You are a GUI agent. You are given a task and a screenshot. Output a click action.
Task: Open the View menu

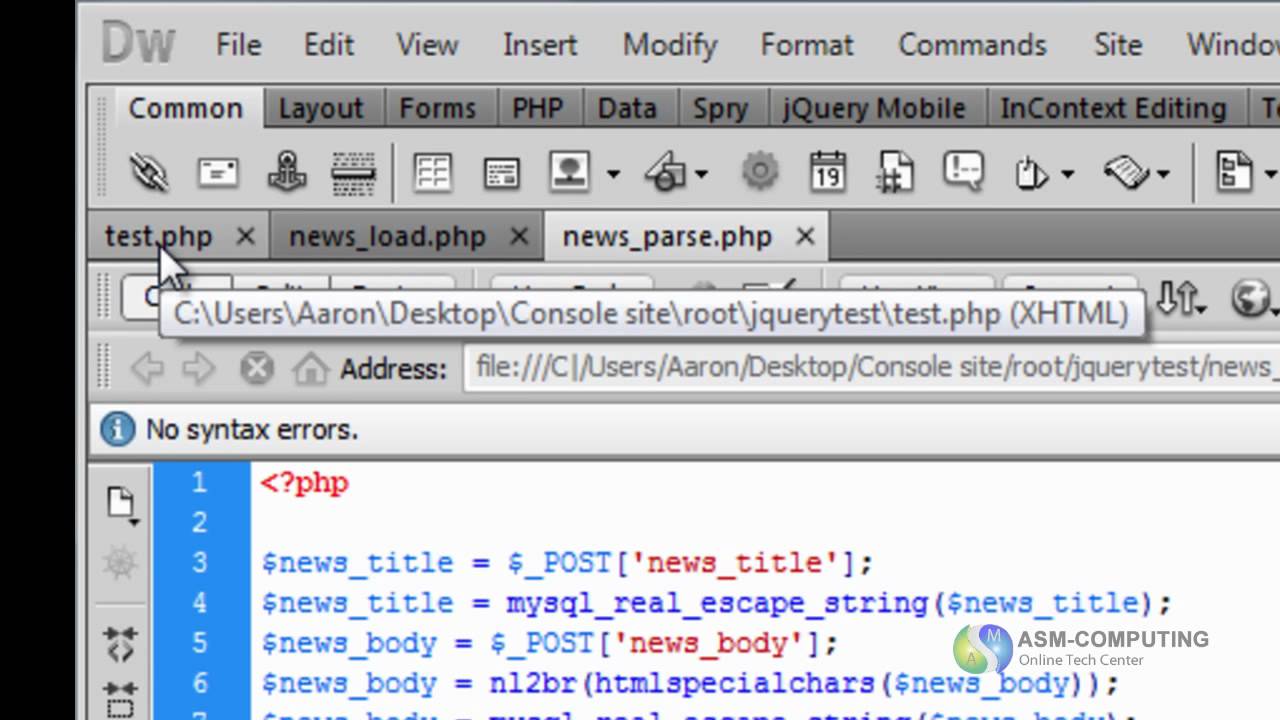pyautogui.click(x=427, y=45)
